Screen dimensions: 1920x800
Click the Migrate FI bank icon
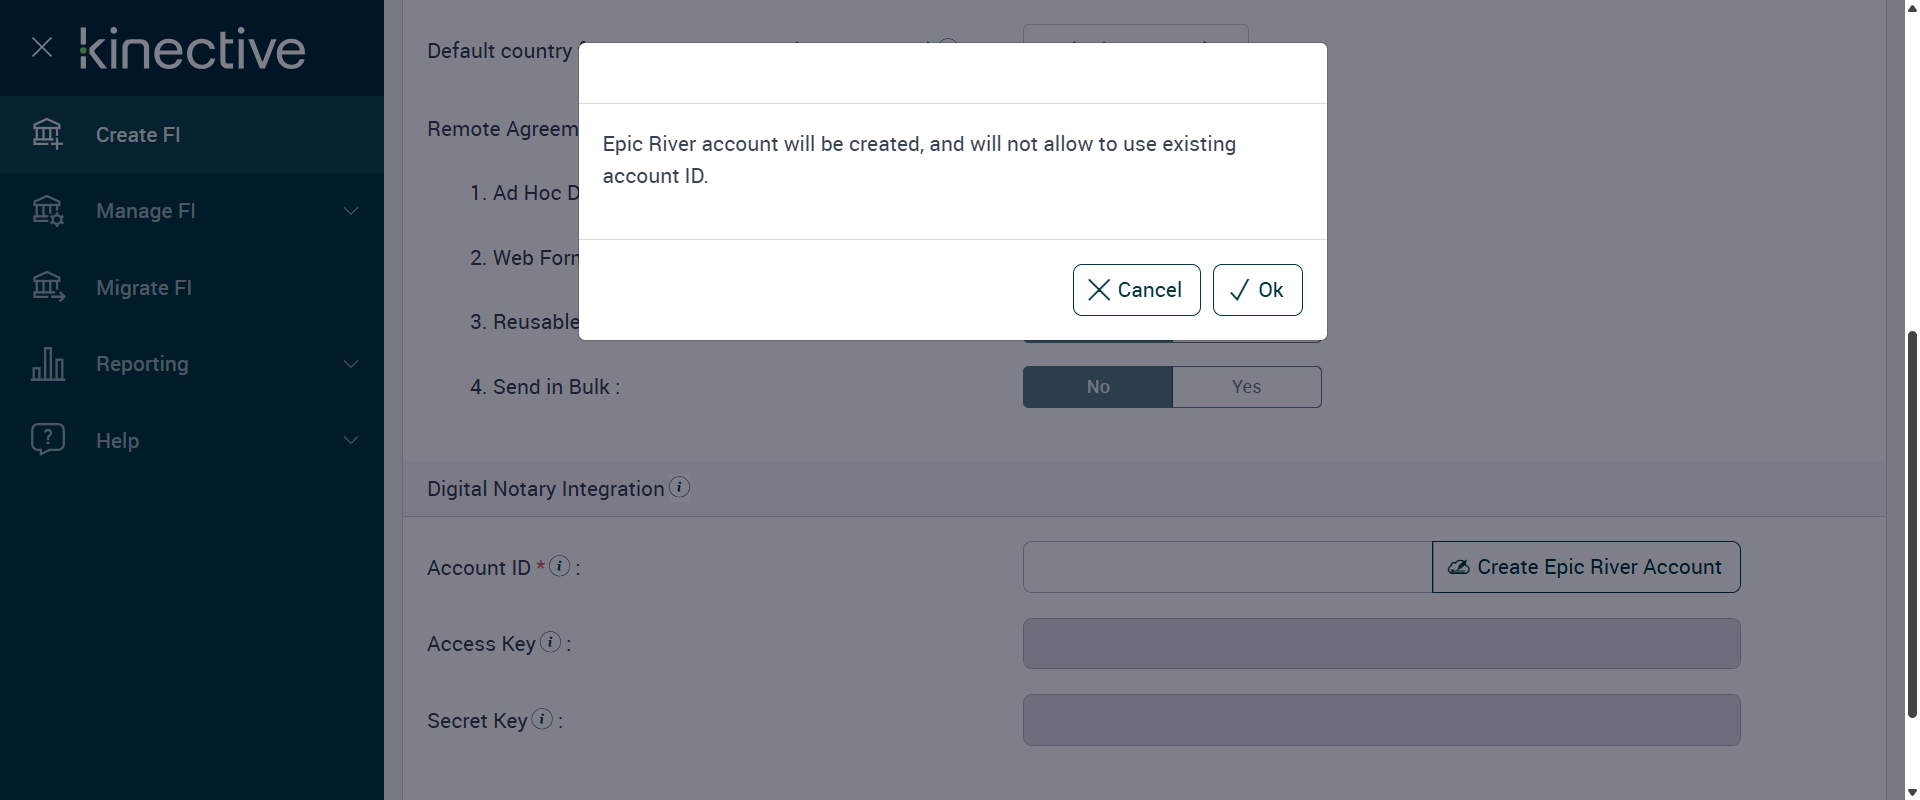pos(47,288)
